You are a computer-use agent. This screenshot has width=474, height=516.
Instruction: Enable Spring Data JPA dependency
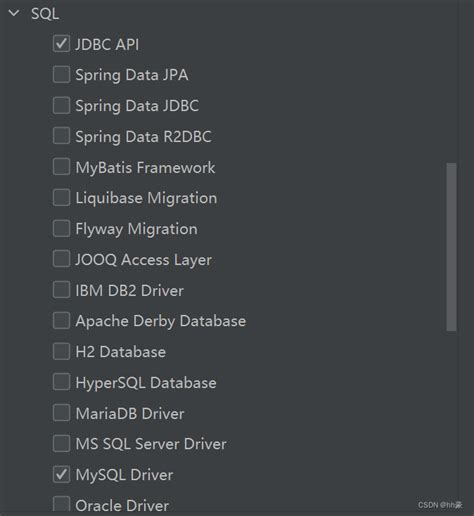[61, 74]
